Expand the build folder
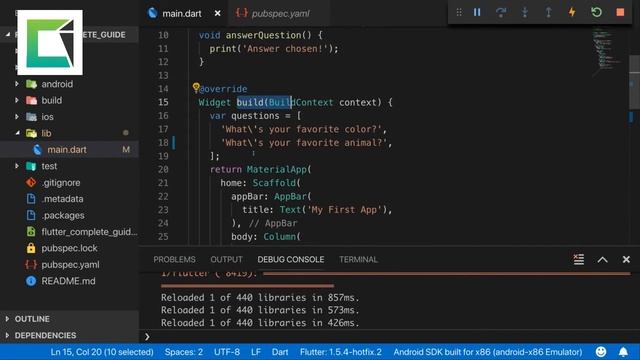Viewport: 640px width, 360px height. (17, 100)
